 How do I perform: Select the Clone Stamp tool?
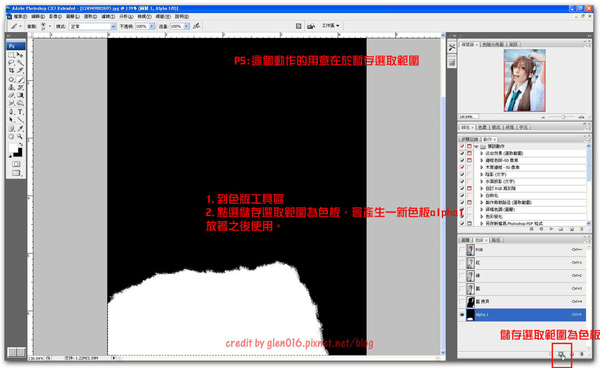[11, 87]
